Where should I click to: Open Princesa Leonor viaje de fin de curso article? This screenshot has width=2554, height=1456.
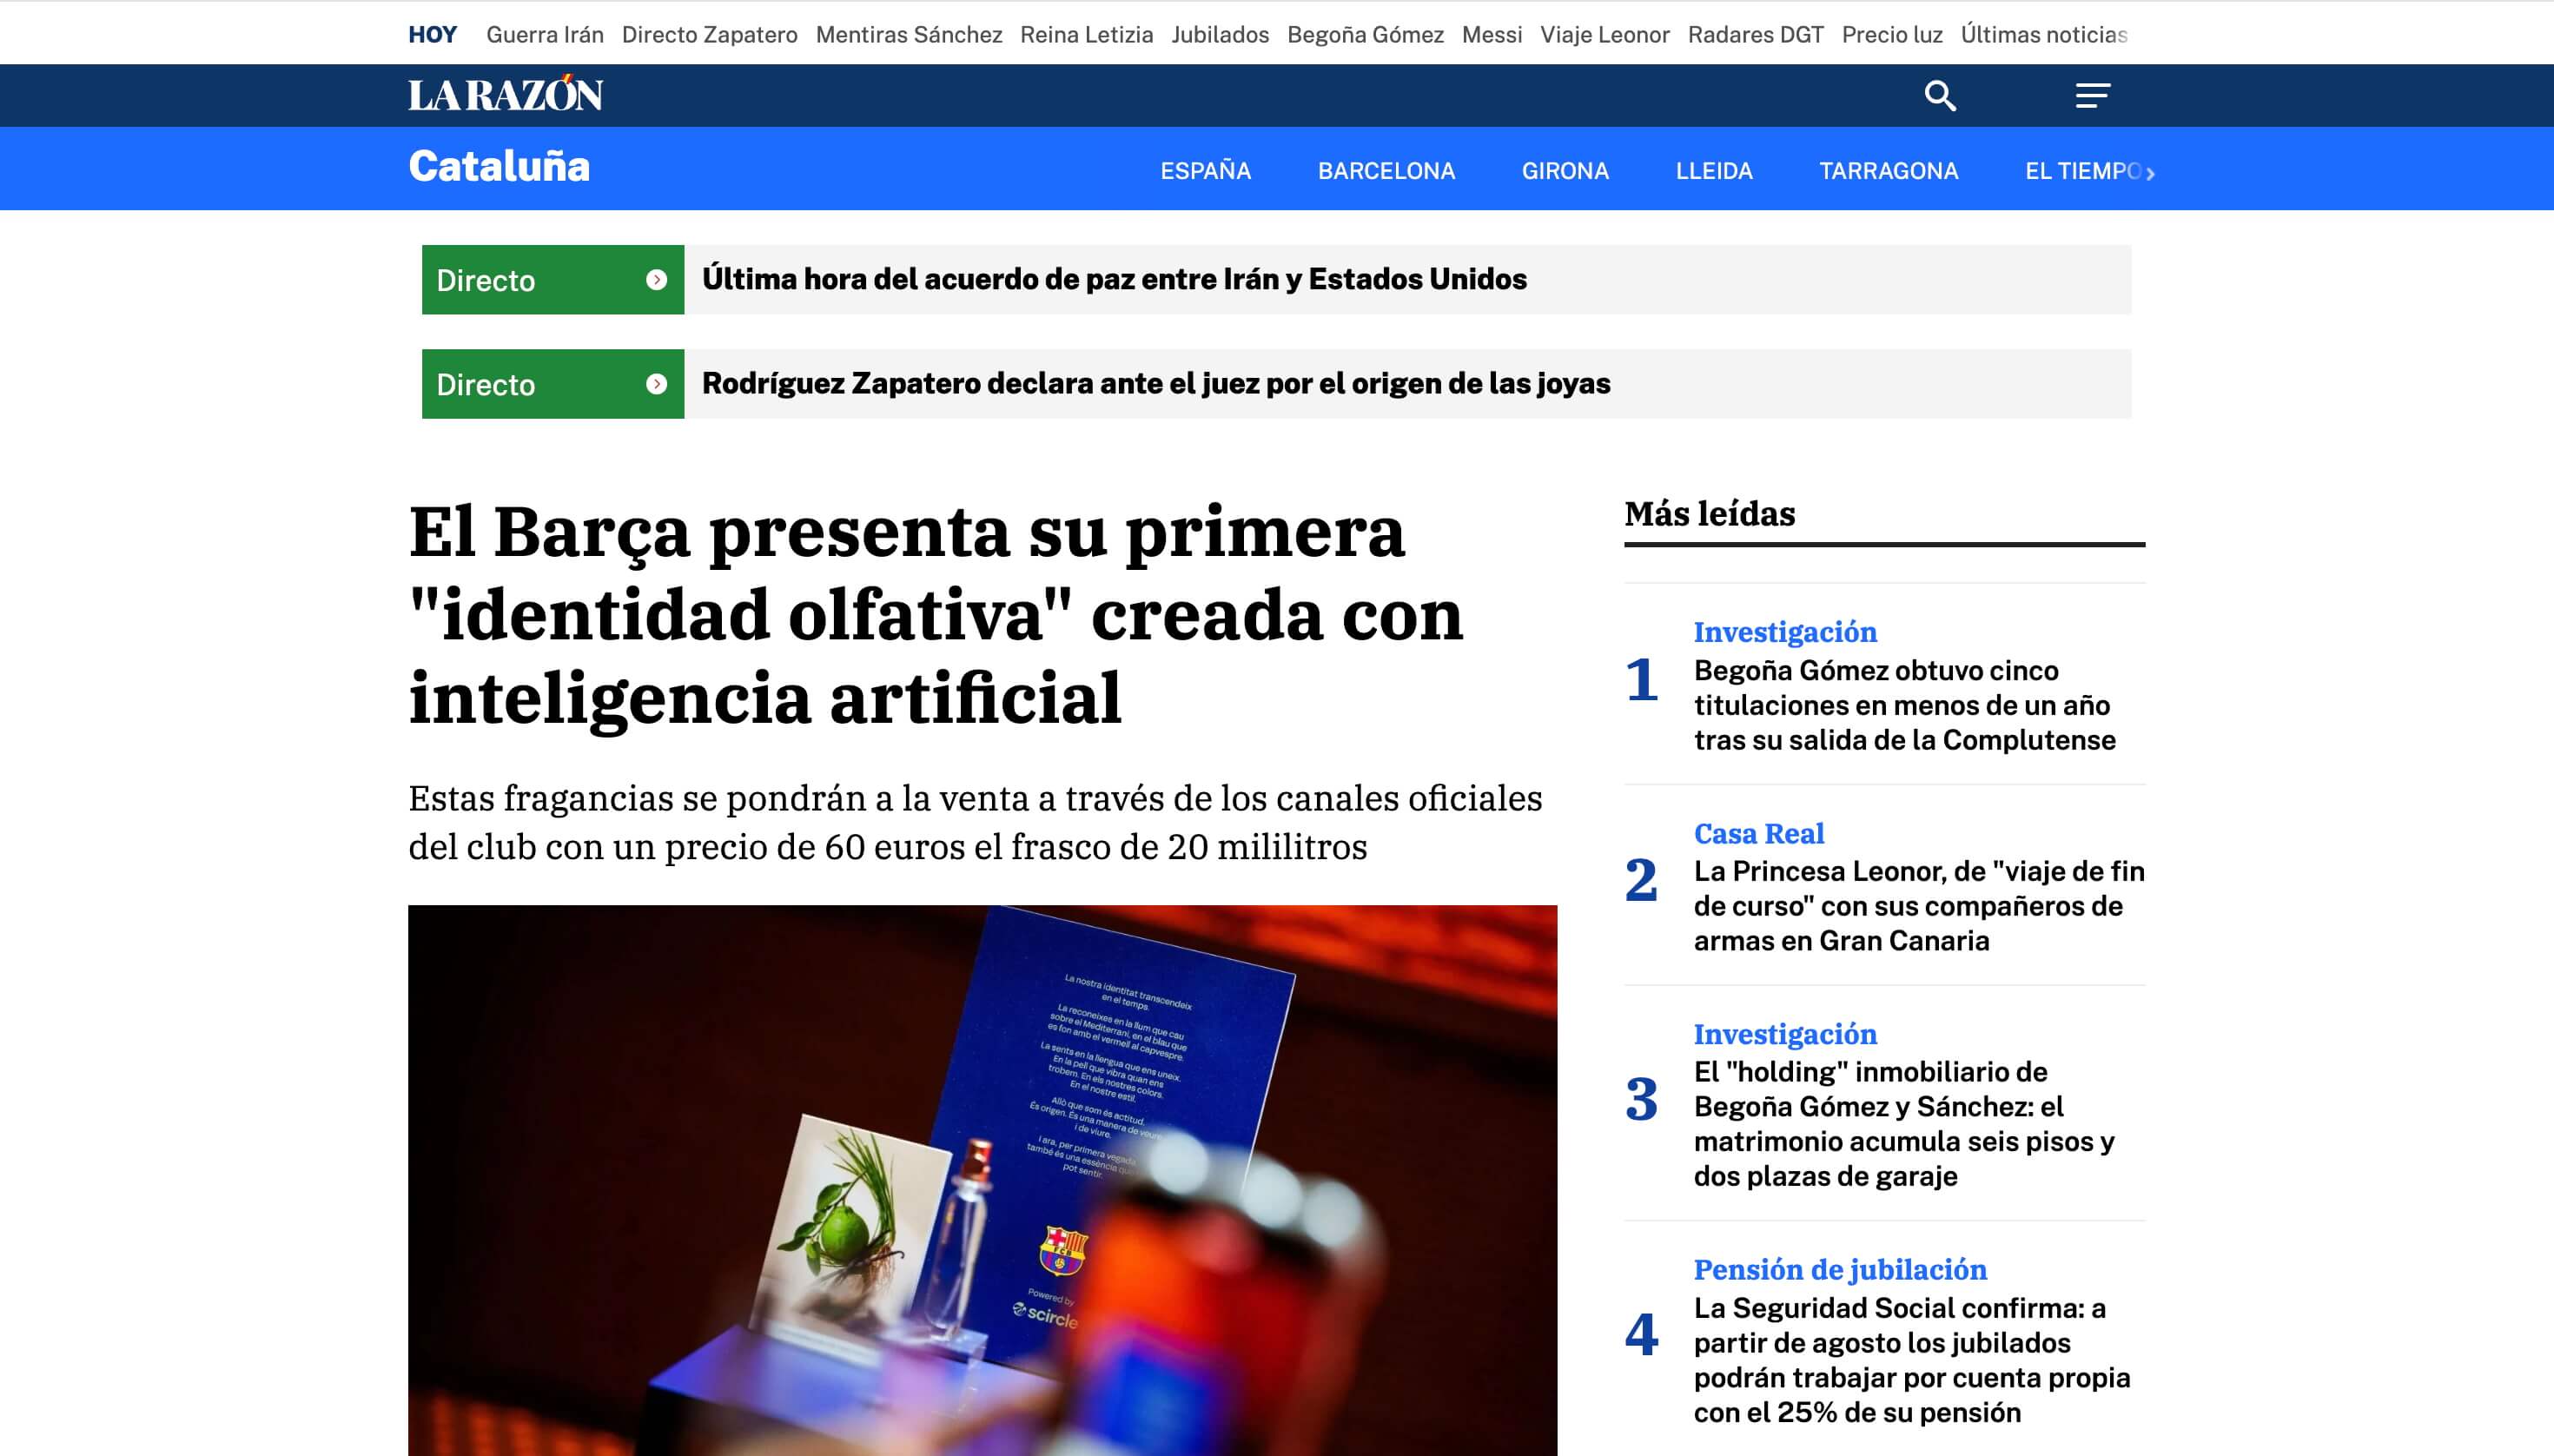point(1919,906)
